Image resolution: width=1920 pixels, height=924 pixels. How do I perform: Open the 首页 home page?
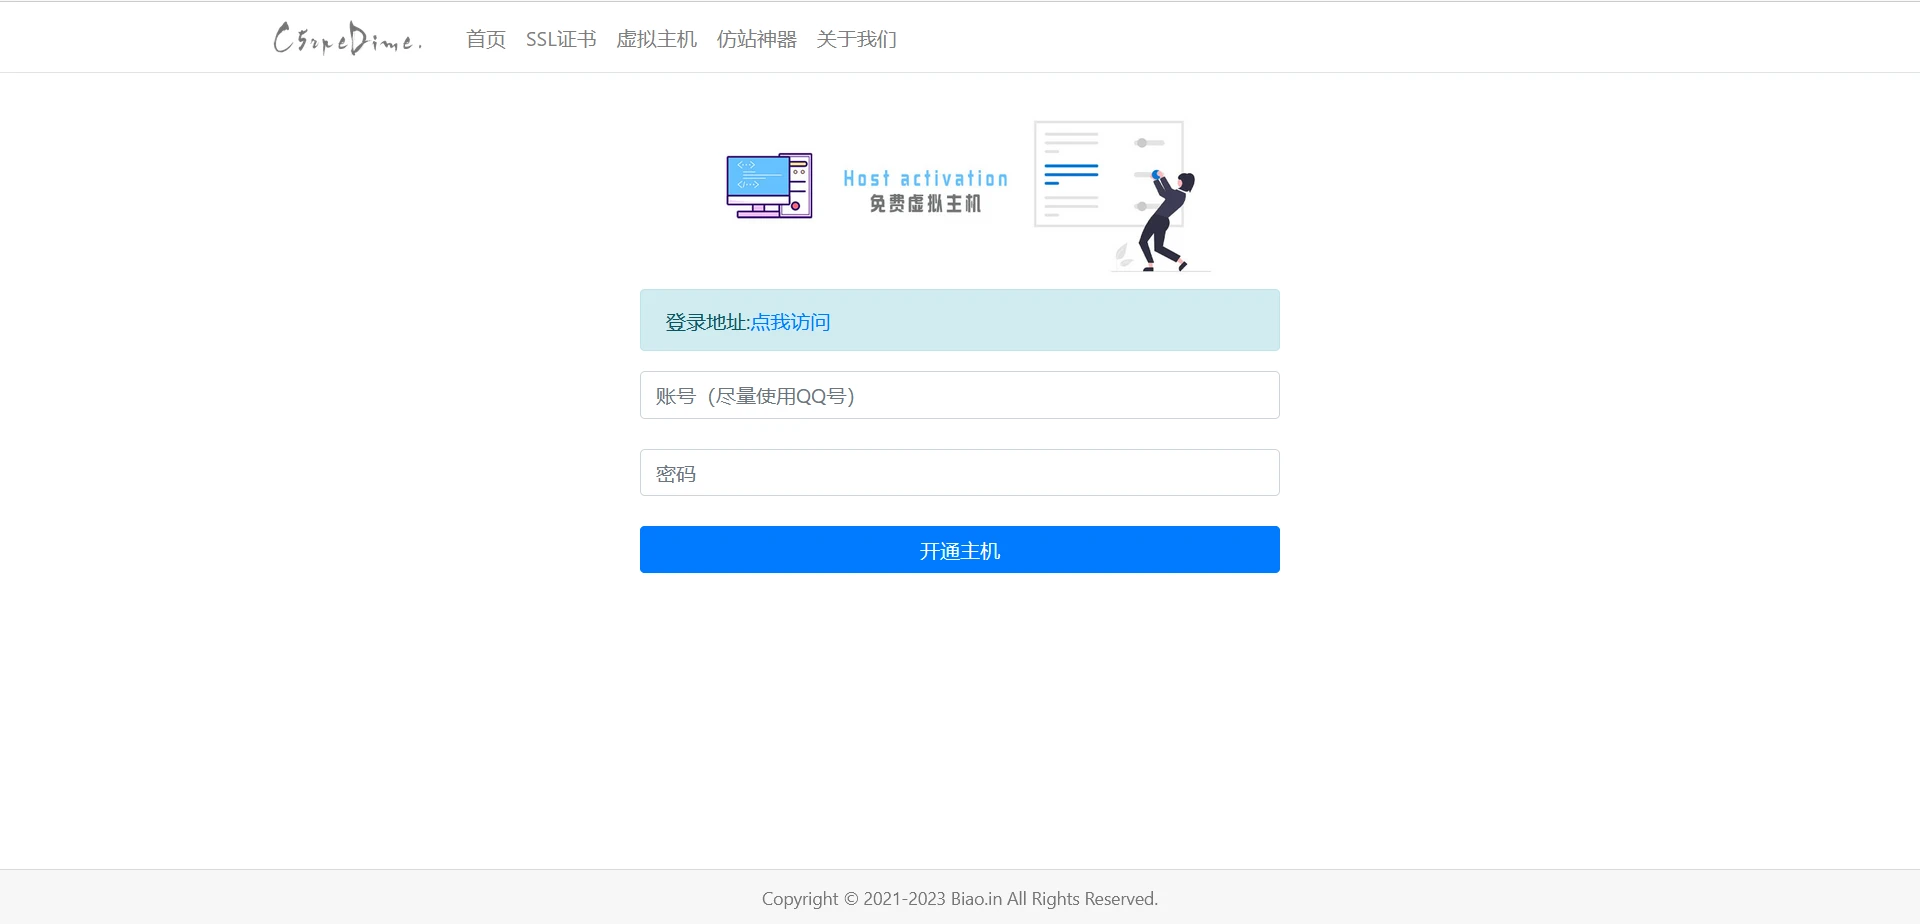pyautogui.click(x=486, y=39)
